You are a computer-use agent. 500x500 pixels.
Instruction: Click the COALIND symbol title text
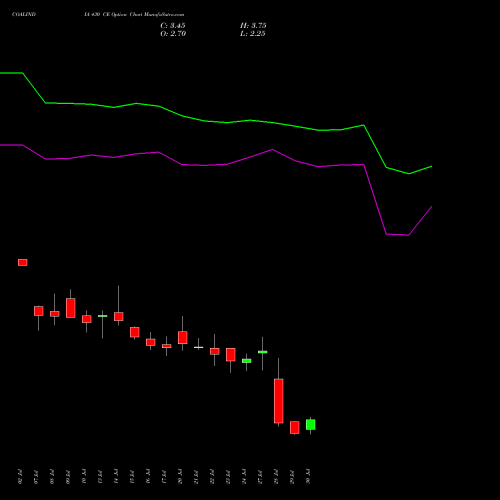[x=24, y=15]
